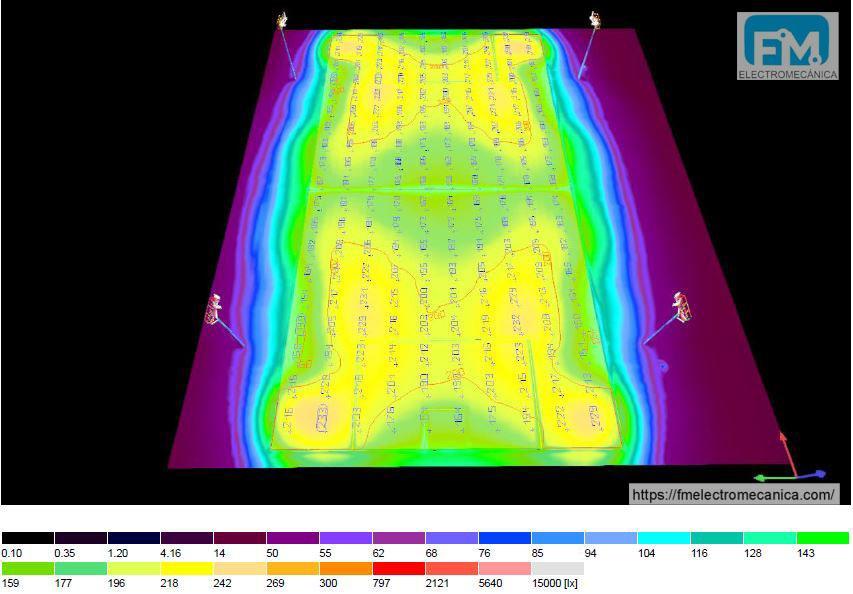853x594 pixels.
Task: Pick the blue 76 lux legend swatch
Action: coord(505,538)
